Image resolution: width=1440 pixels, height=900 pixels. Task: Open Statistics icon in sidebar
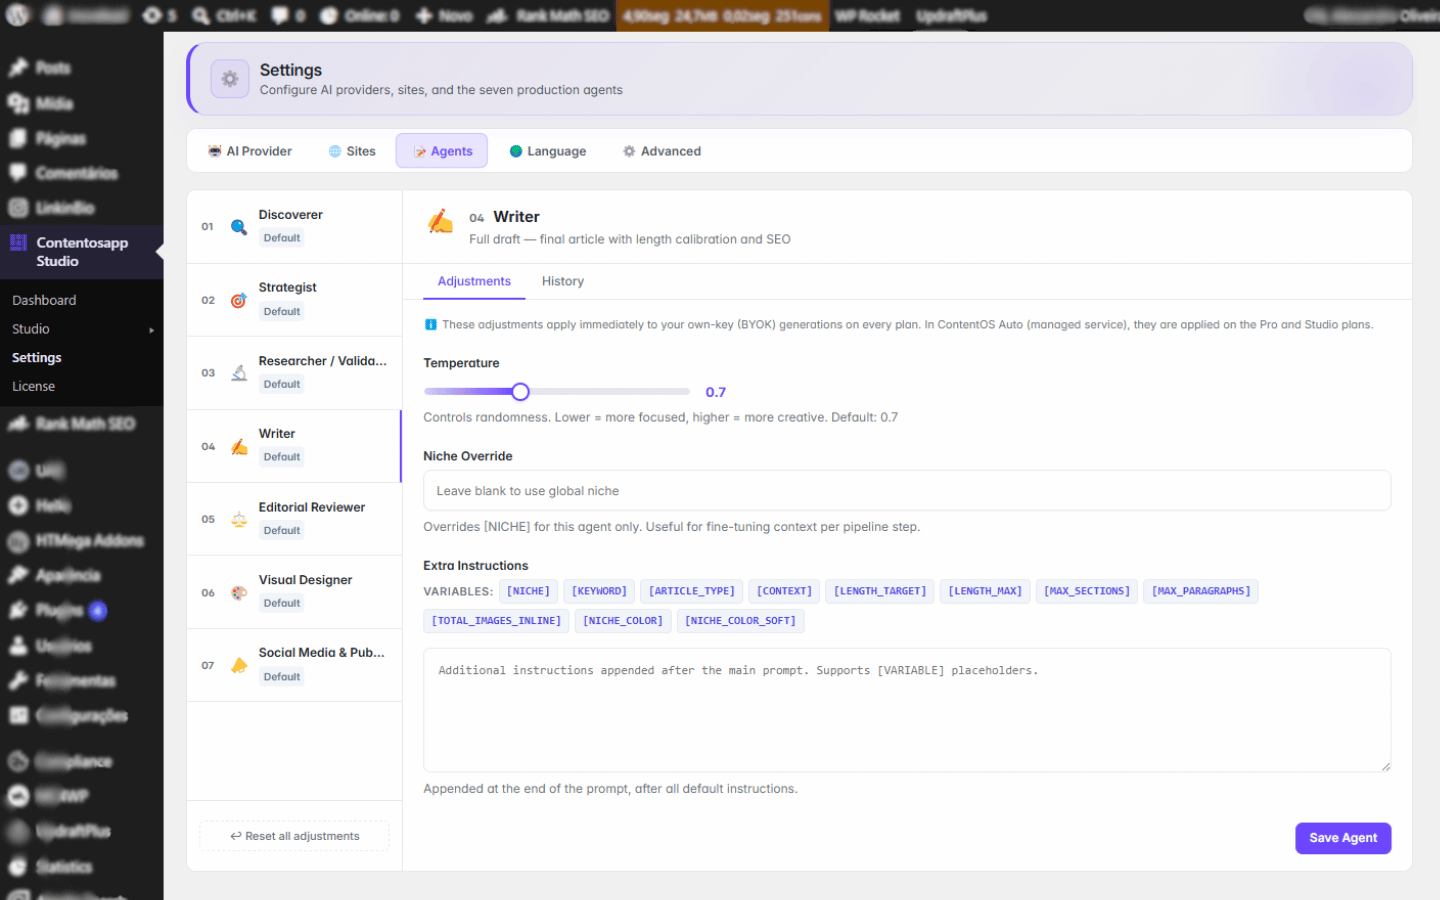point(18,866)
